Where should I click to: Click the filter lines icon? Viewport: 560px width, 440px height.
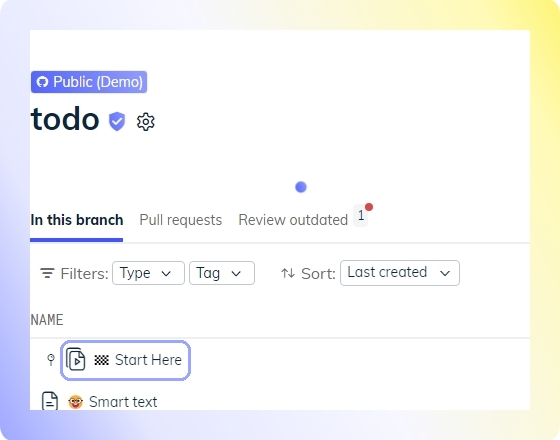(47, 273)
